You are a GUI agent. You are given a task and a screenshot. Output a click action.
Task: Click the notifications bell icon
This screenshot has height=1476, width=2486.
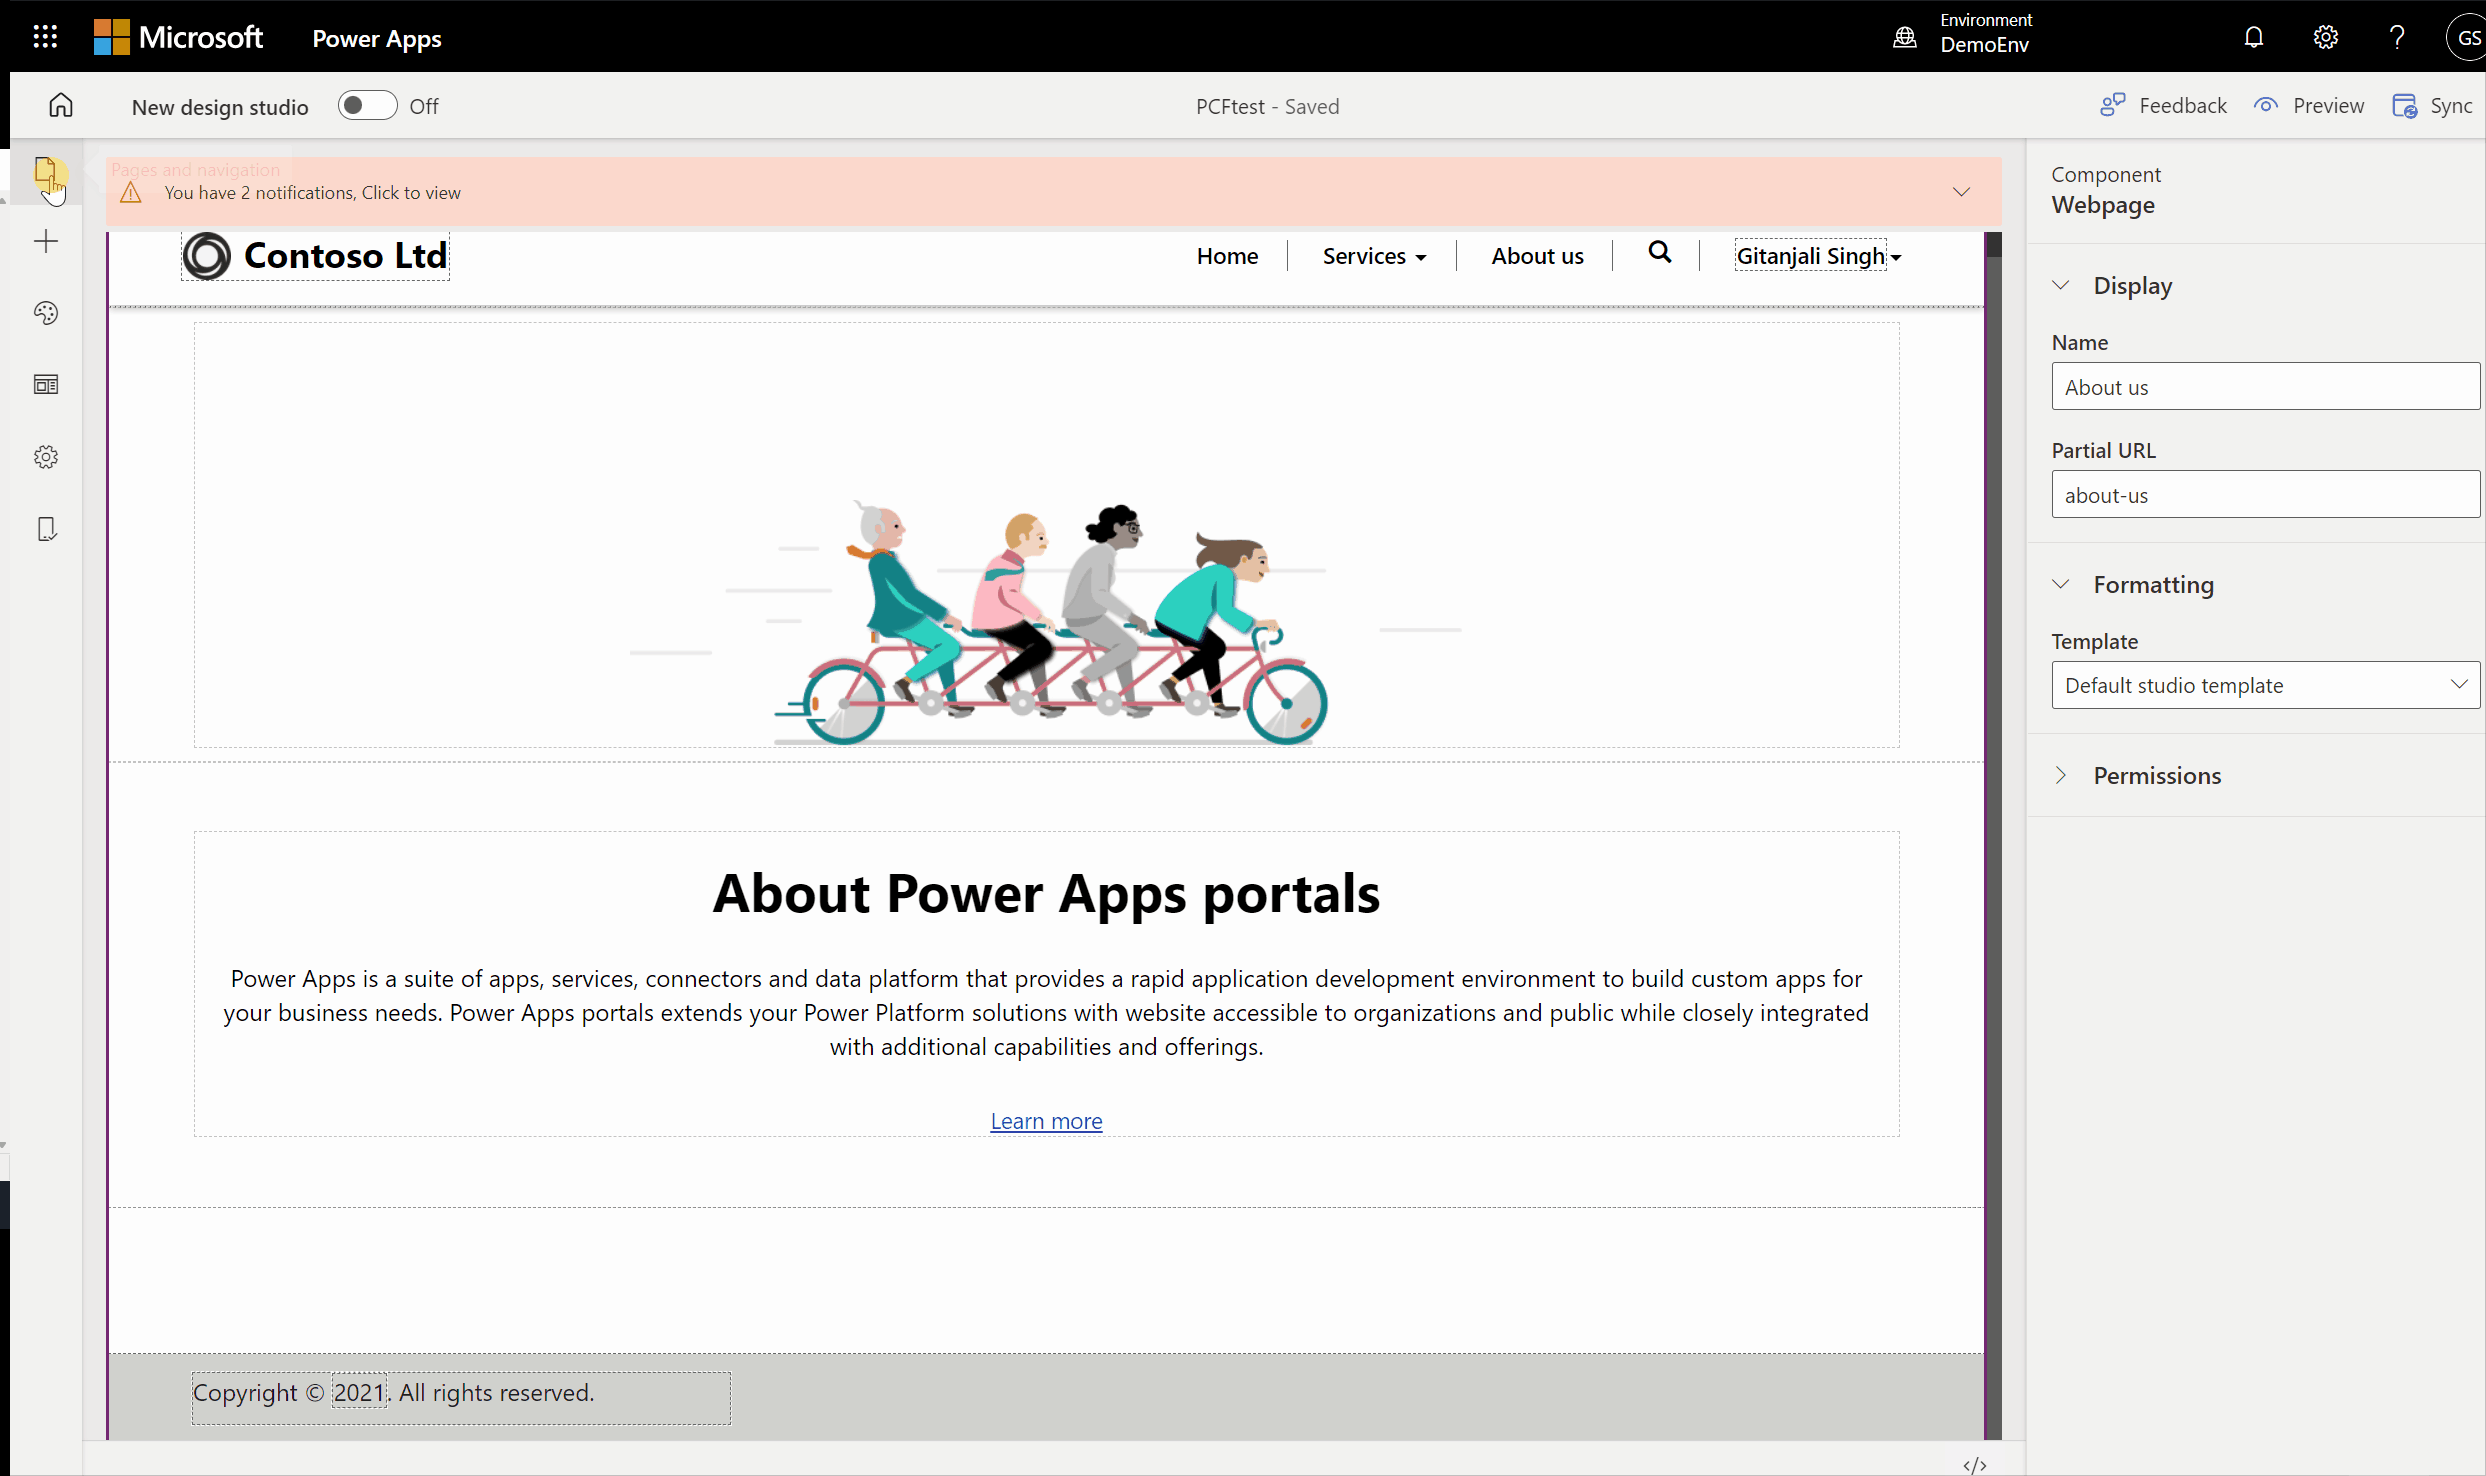(x=2253, y=37)
